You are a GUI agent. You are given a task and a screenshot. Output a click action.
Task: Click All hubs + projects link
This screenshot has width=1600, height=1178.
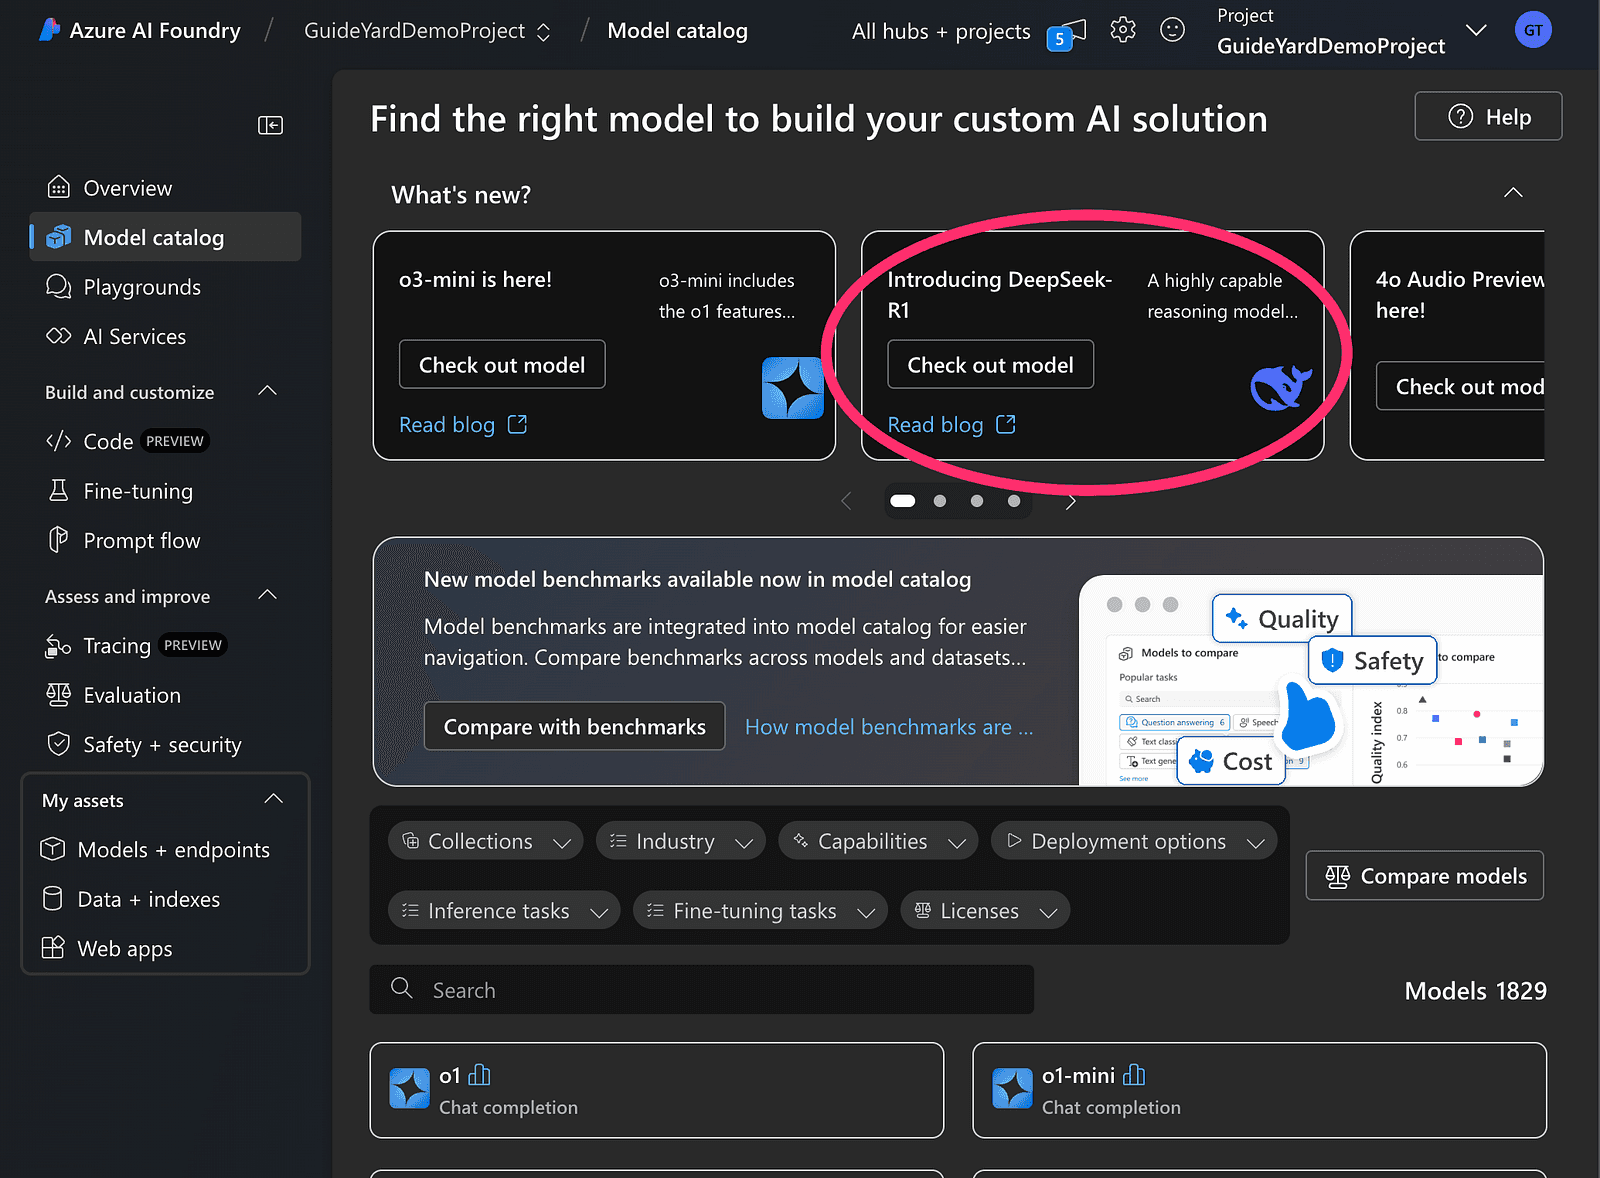(941, 31)
